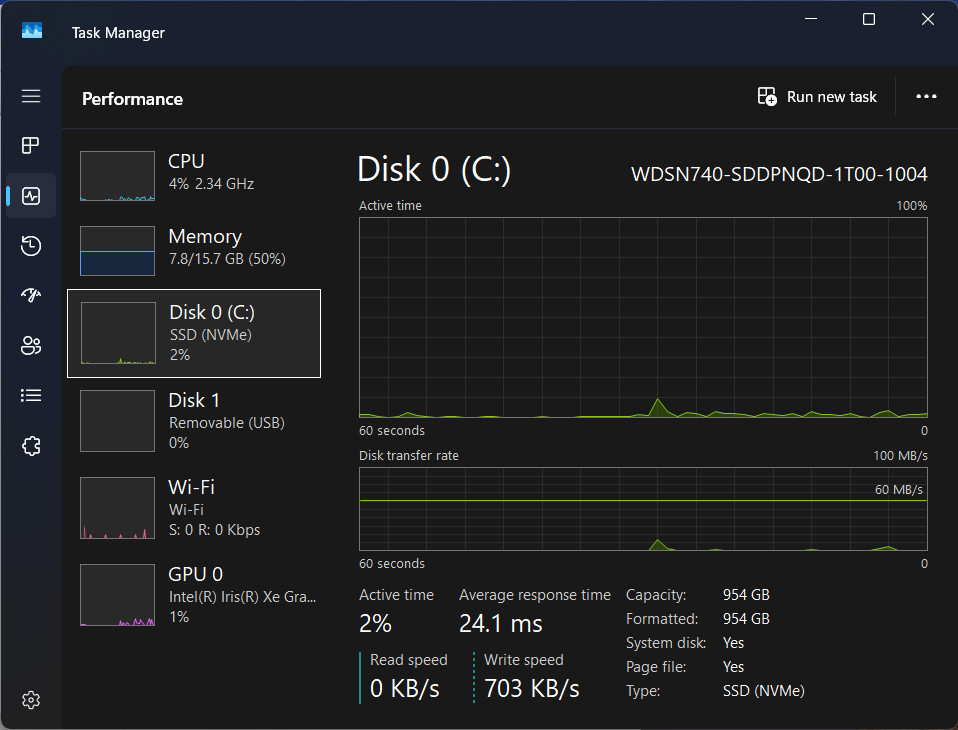This screenshot has height=730, width=958.
Task: Select the Wi-Fi performance entry
Action: point(194,508)
